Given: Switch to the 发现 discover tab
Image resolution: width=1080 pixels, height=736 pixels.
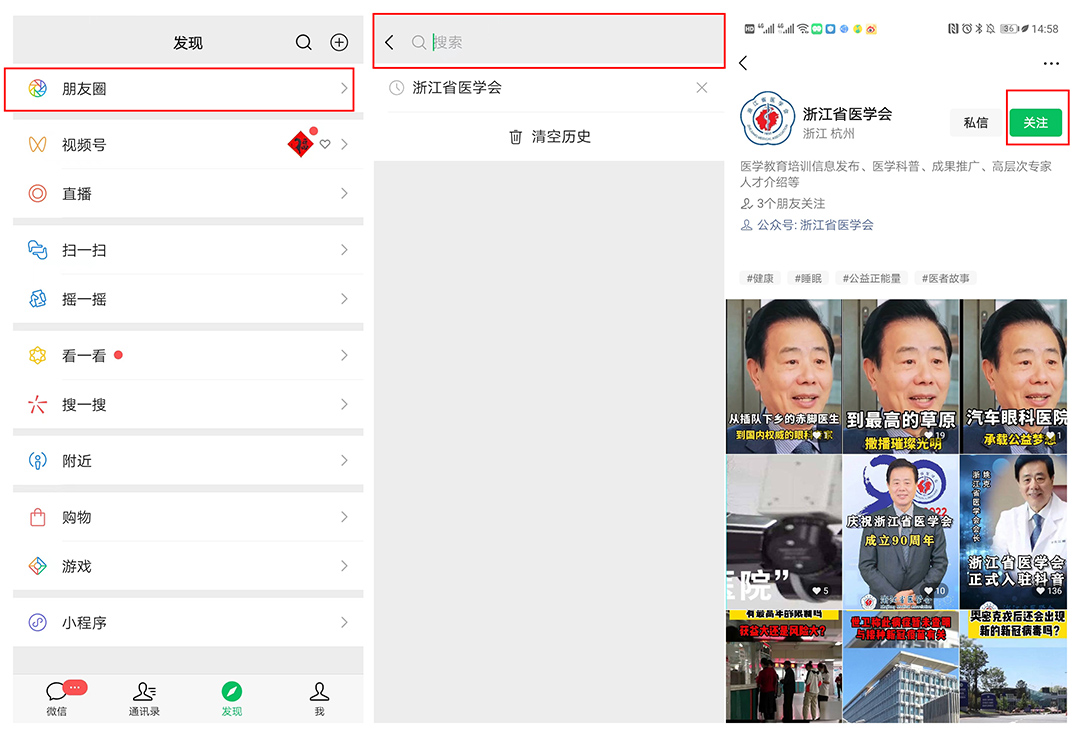Looking at the screenshot, I should [231, 698].
